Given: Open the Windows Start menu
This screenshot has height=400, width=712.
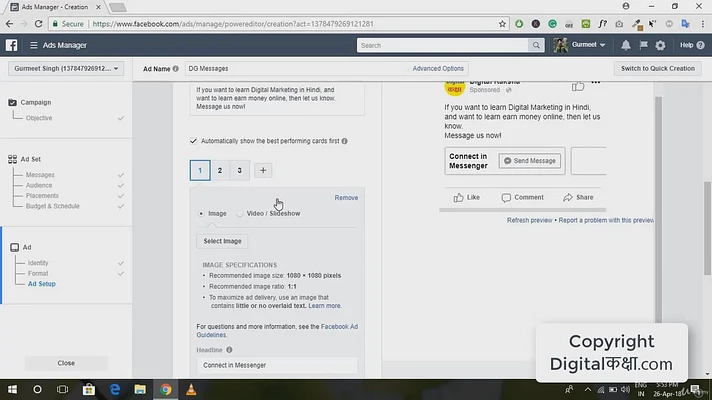Looking at the screenshot, I should click(x=12, y=390).
